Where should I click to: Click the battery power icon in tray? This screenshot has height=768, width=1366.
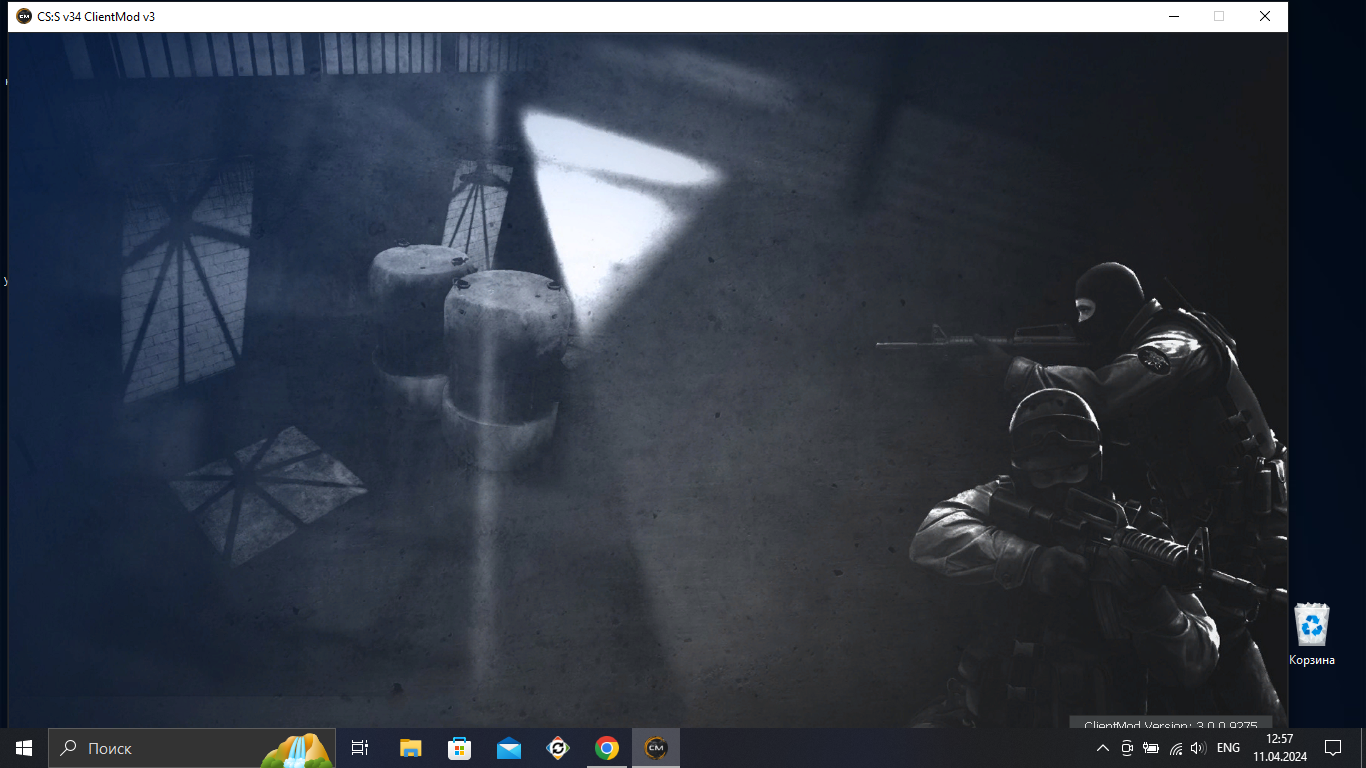pyautogui.click(x=1151, y=748)
